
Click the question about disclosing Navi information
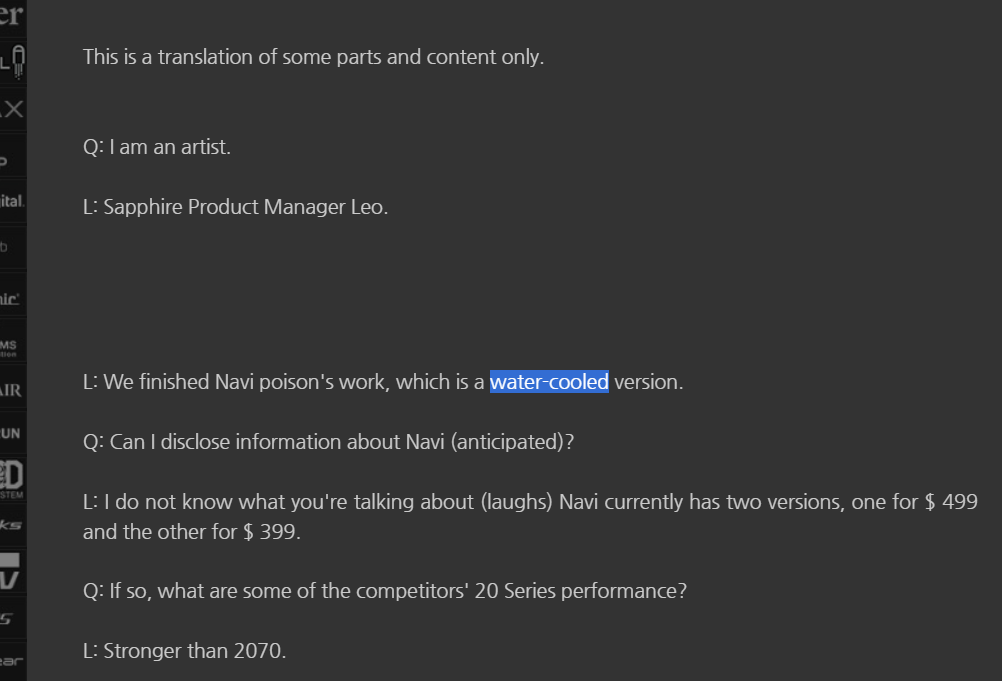coord(328,442)
